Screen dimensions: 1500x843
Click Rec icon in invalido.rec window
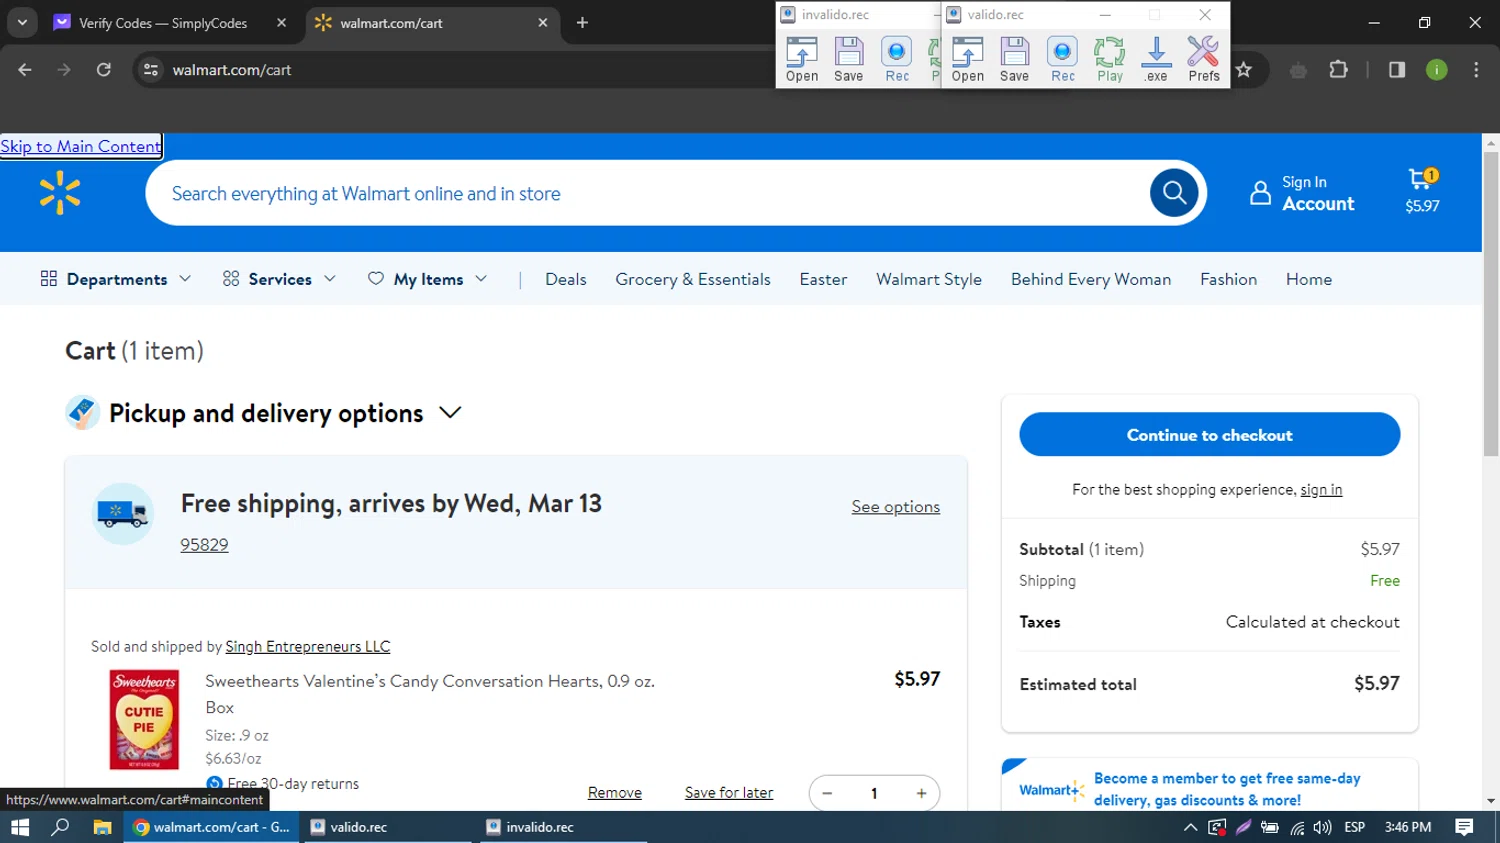[897, 59]
